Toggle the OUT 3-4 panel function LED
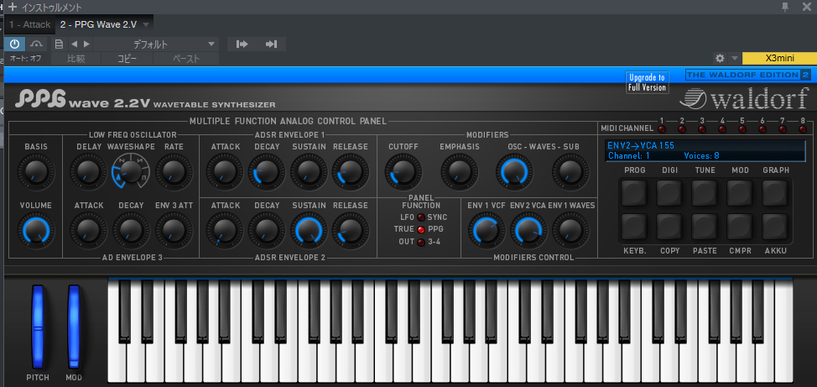 (x=420, y=242)
